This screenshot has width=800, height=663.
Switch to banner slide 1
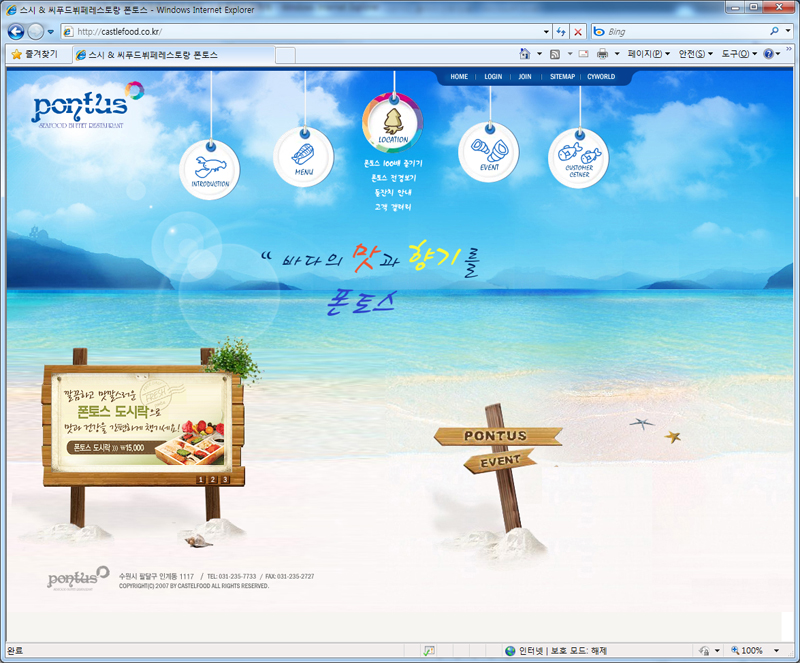[201, 479]
